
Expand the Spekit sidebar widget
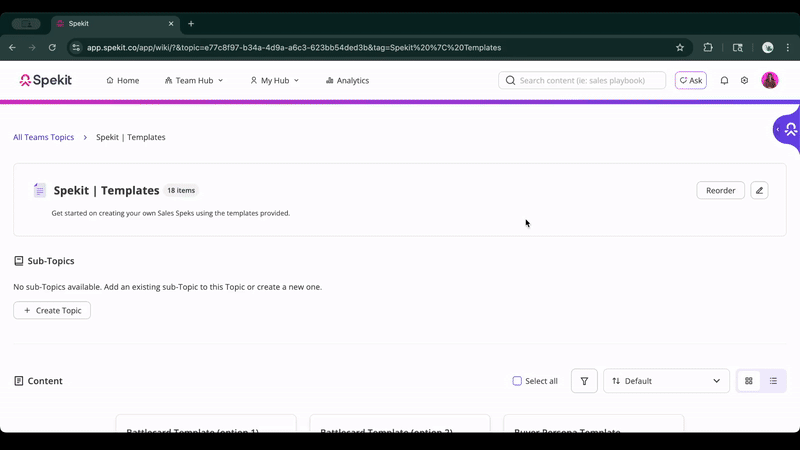[x=787, y=130]
